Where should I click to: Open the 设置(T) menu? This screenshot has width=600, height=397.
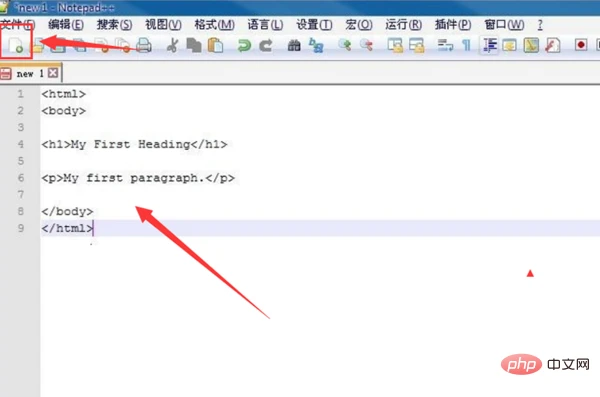pos(314,25)
